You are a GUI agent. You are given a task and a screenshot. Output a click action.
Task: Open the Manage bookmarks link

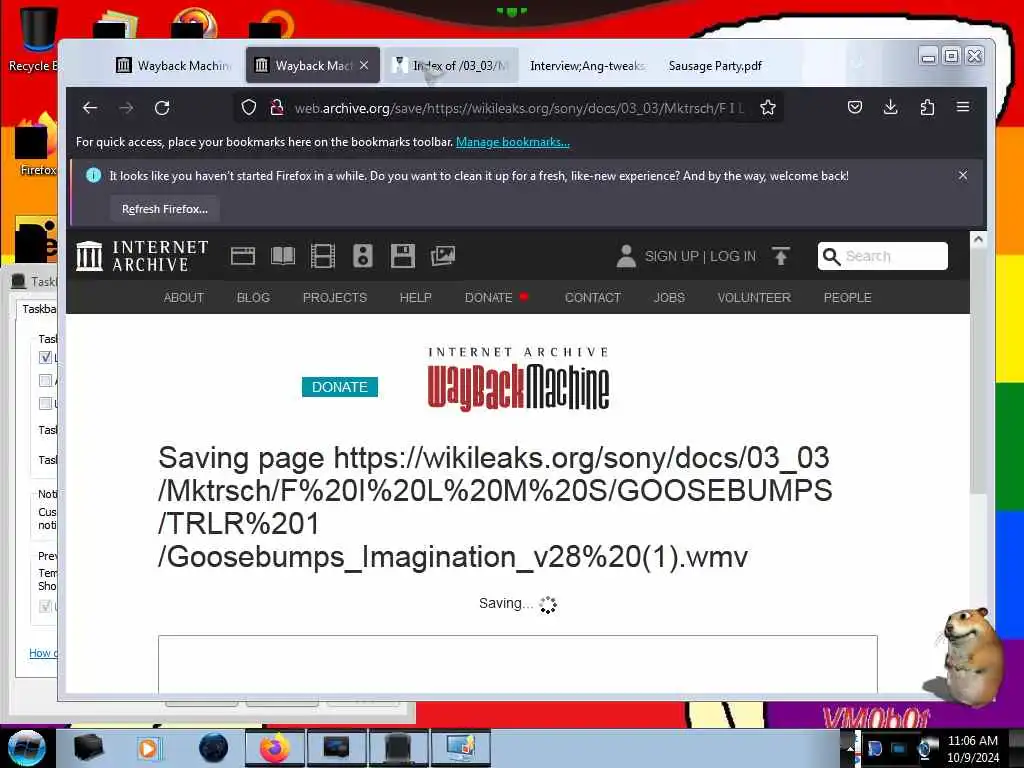(513, 142)
